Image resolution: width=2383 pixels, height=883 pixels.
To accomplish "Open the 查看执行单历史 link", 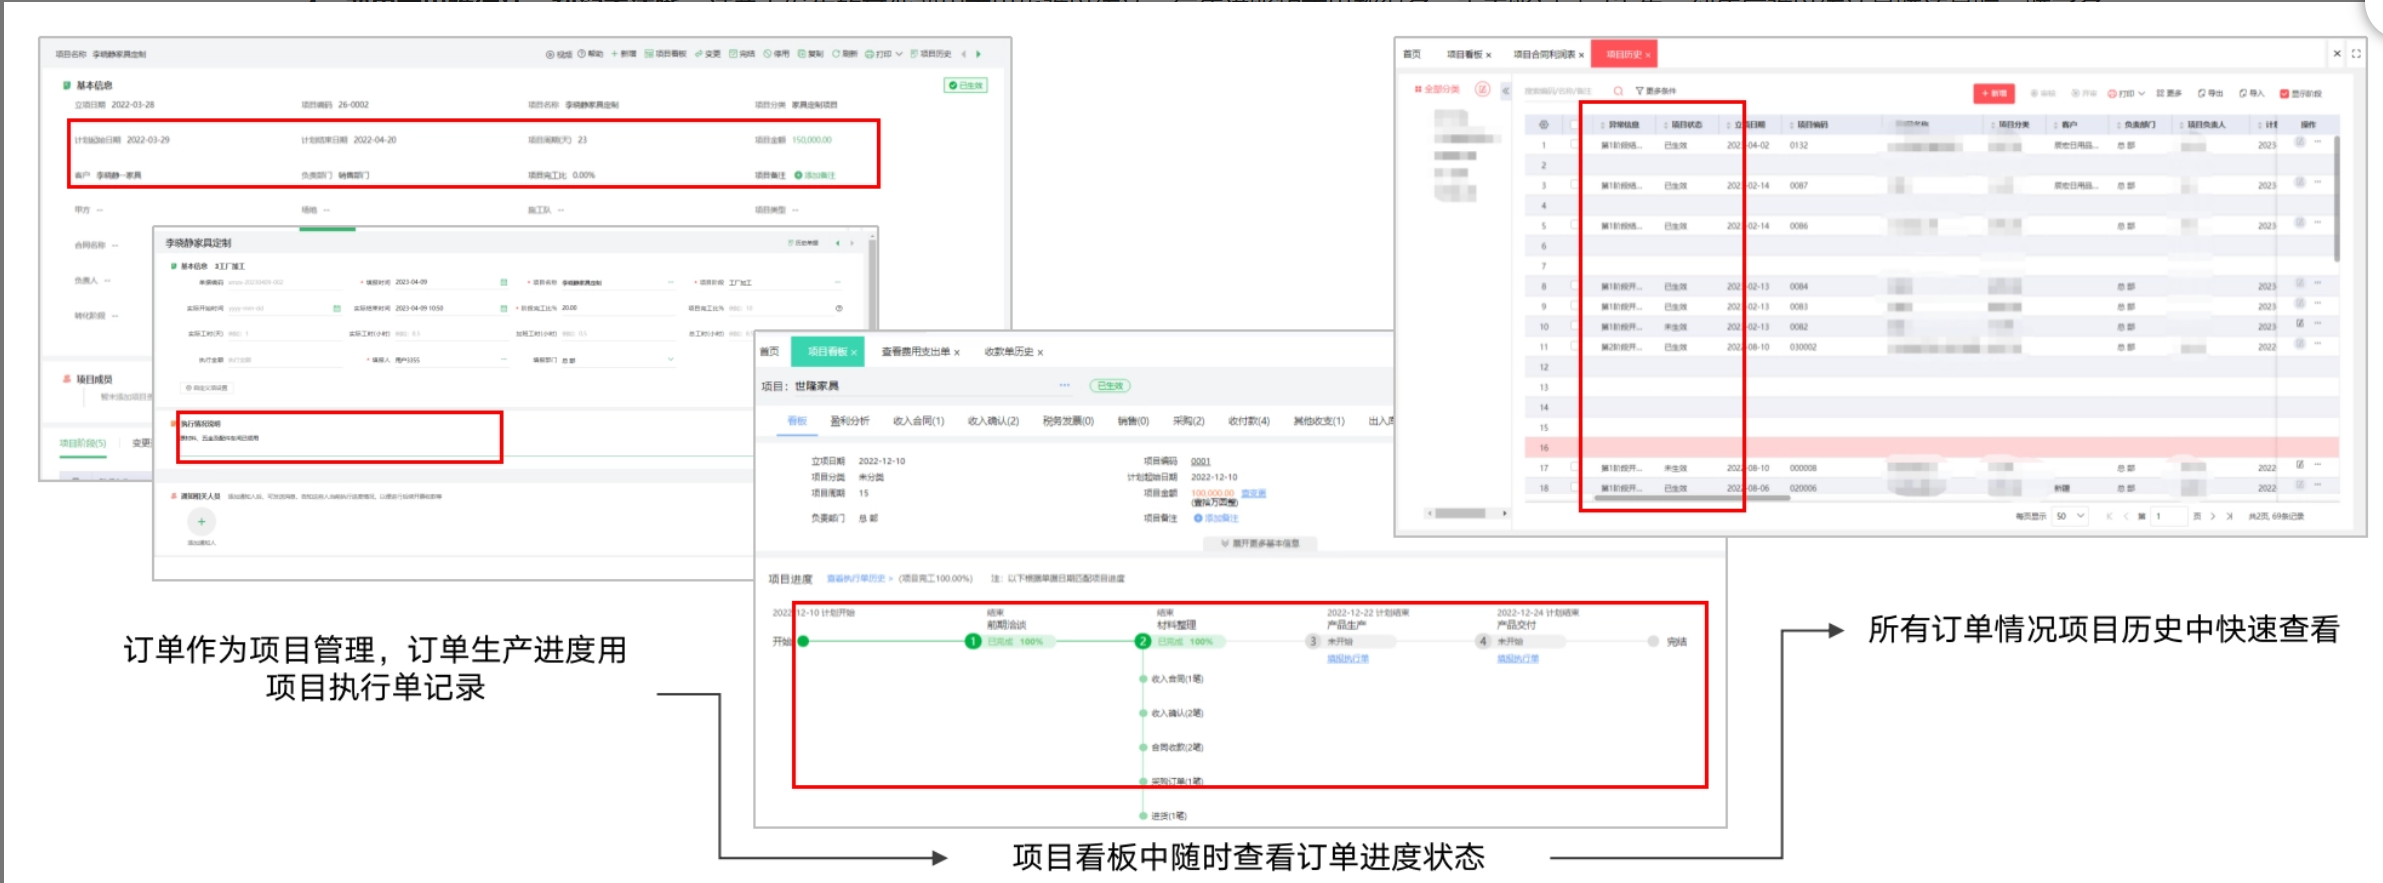I will 856,579.
